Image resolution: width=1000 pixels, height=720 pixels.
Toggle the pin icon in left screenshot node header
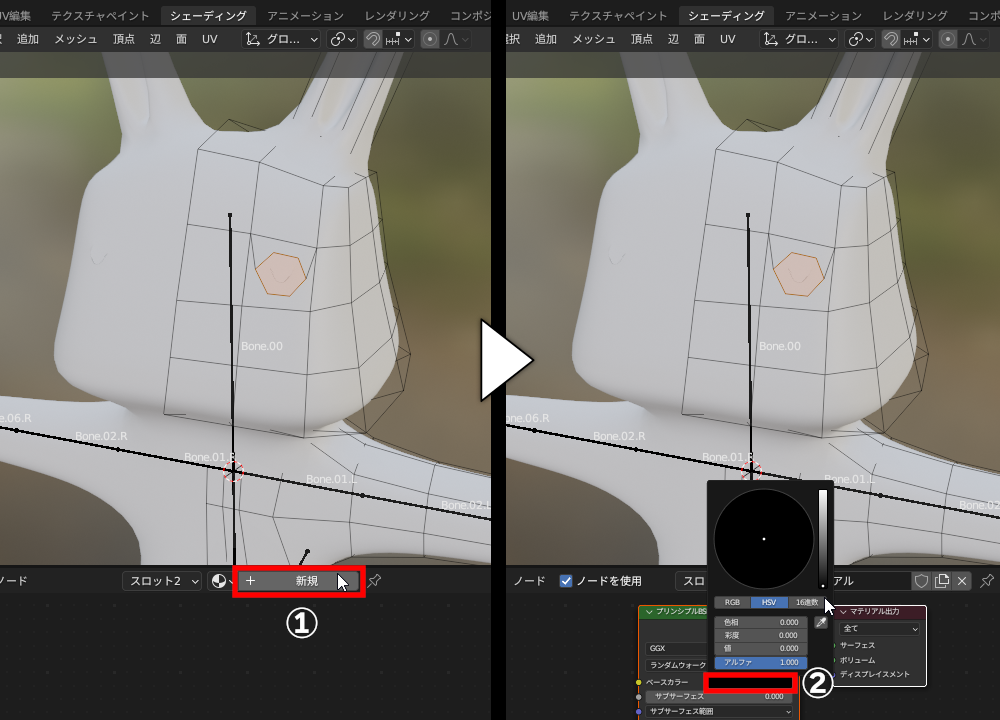point(374,581)
